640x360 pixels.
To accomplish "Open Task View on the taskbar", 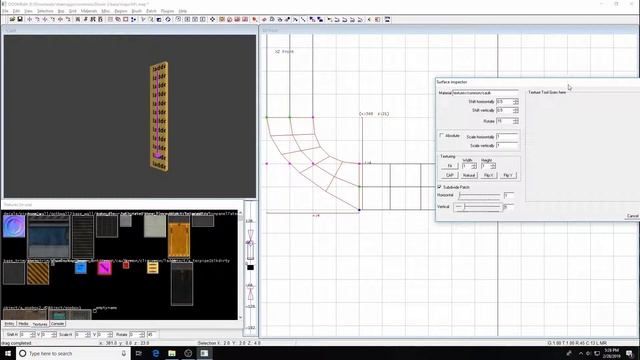I will [x=139, y=353].
